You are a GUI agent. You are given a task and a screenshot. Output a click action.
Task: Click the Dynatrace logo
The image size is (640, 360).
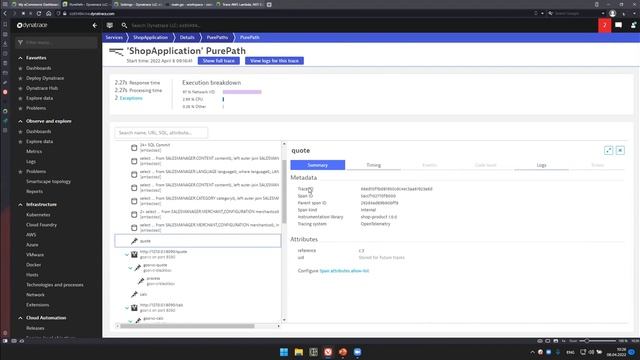tap(32, 25)
